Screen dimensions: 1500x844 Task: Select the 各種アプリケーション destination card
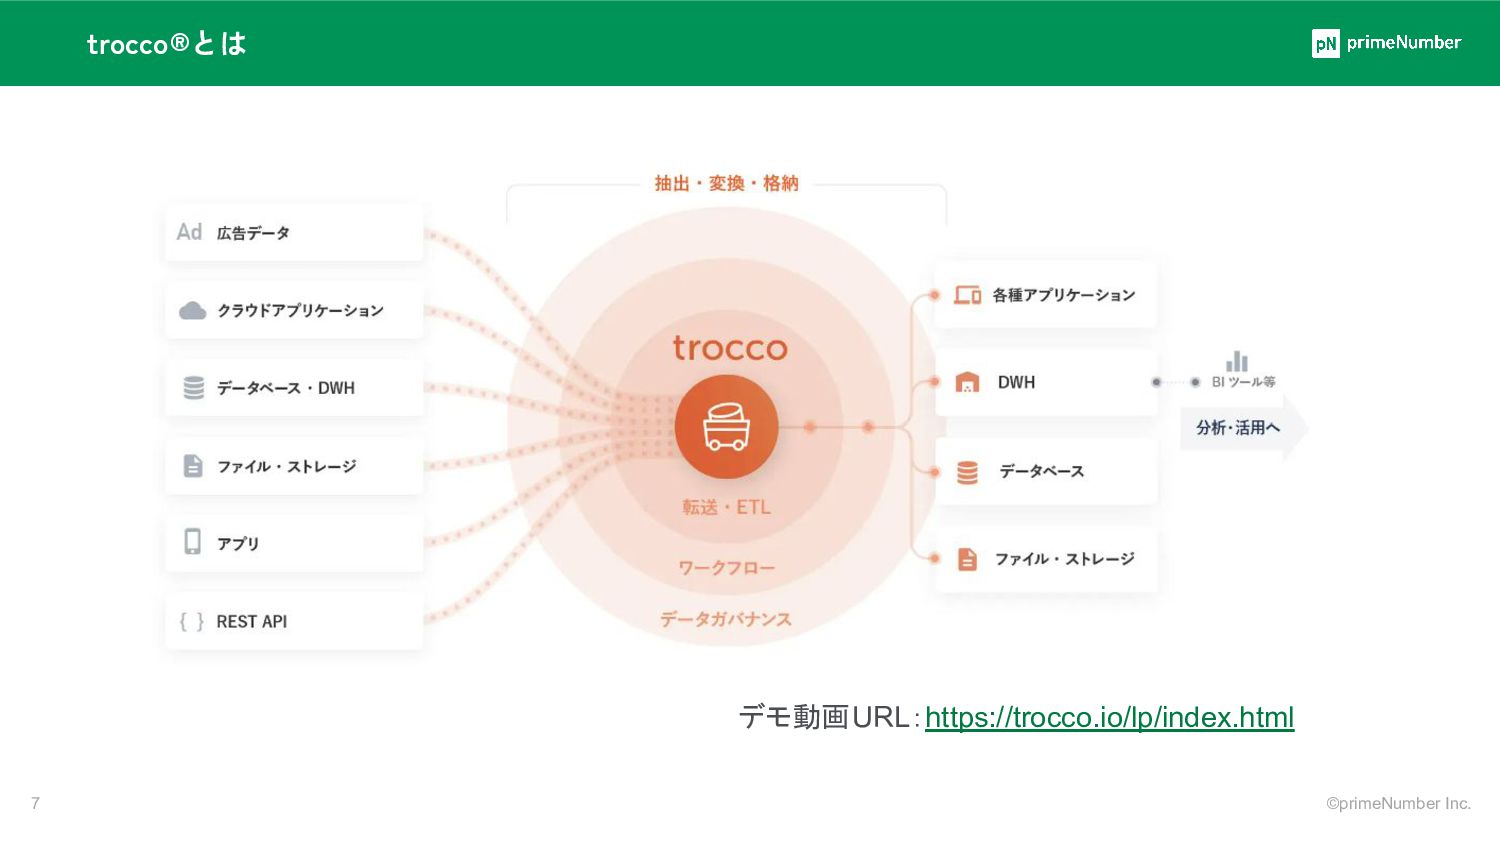[x=1046, y=295]
